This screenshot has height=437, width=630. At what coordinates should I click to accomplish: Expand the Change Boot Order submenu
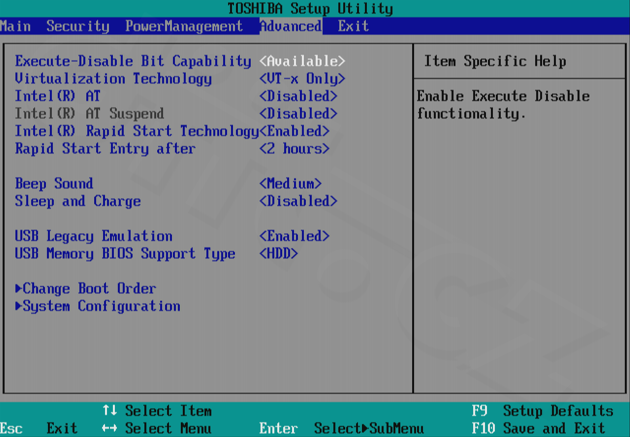pos(86,288)
